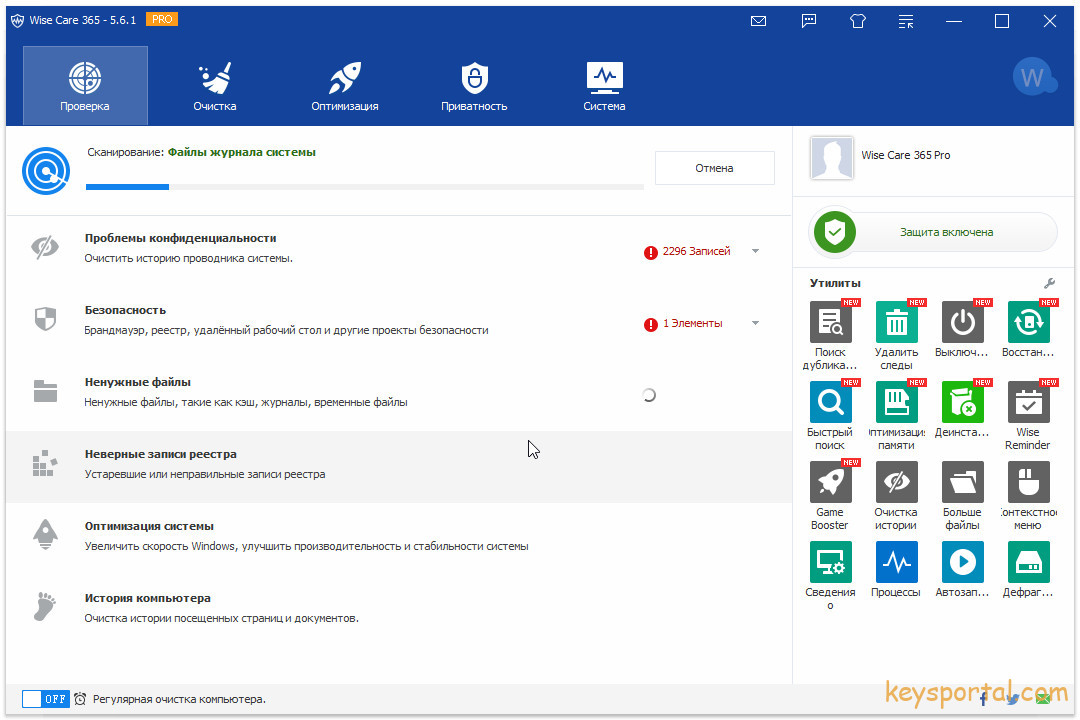Image resolution: width=1080 pixels, height=720 pixels.
Task: Open the Game Booster utility
Action: tap(830, 482)
